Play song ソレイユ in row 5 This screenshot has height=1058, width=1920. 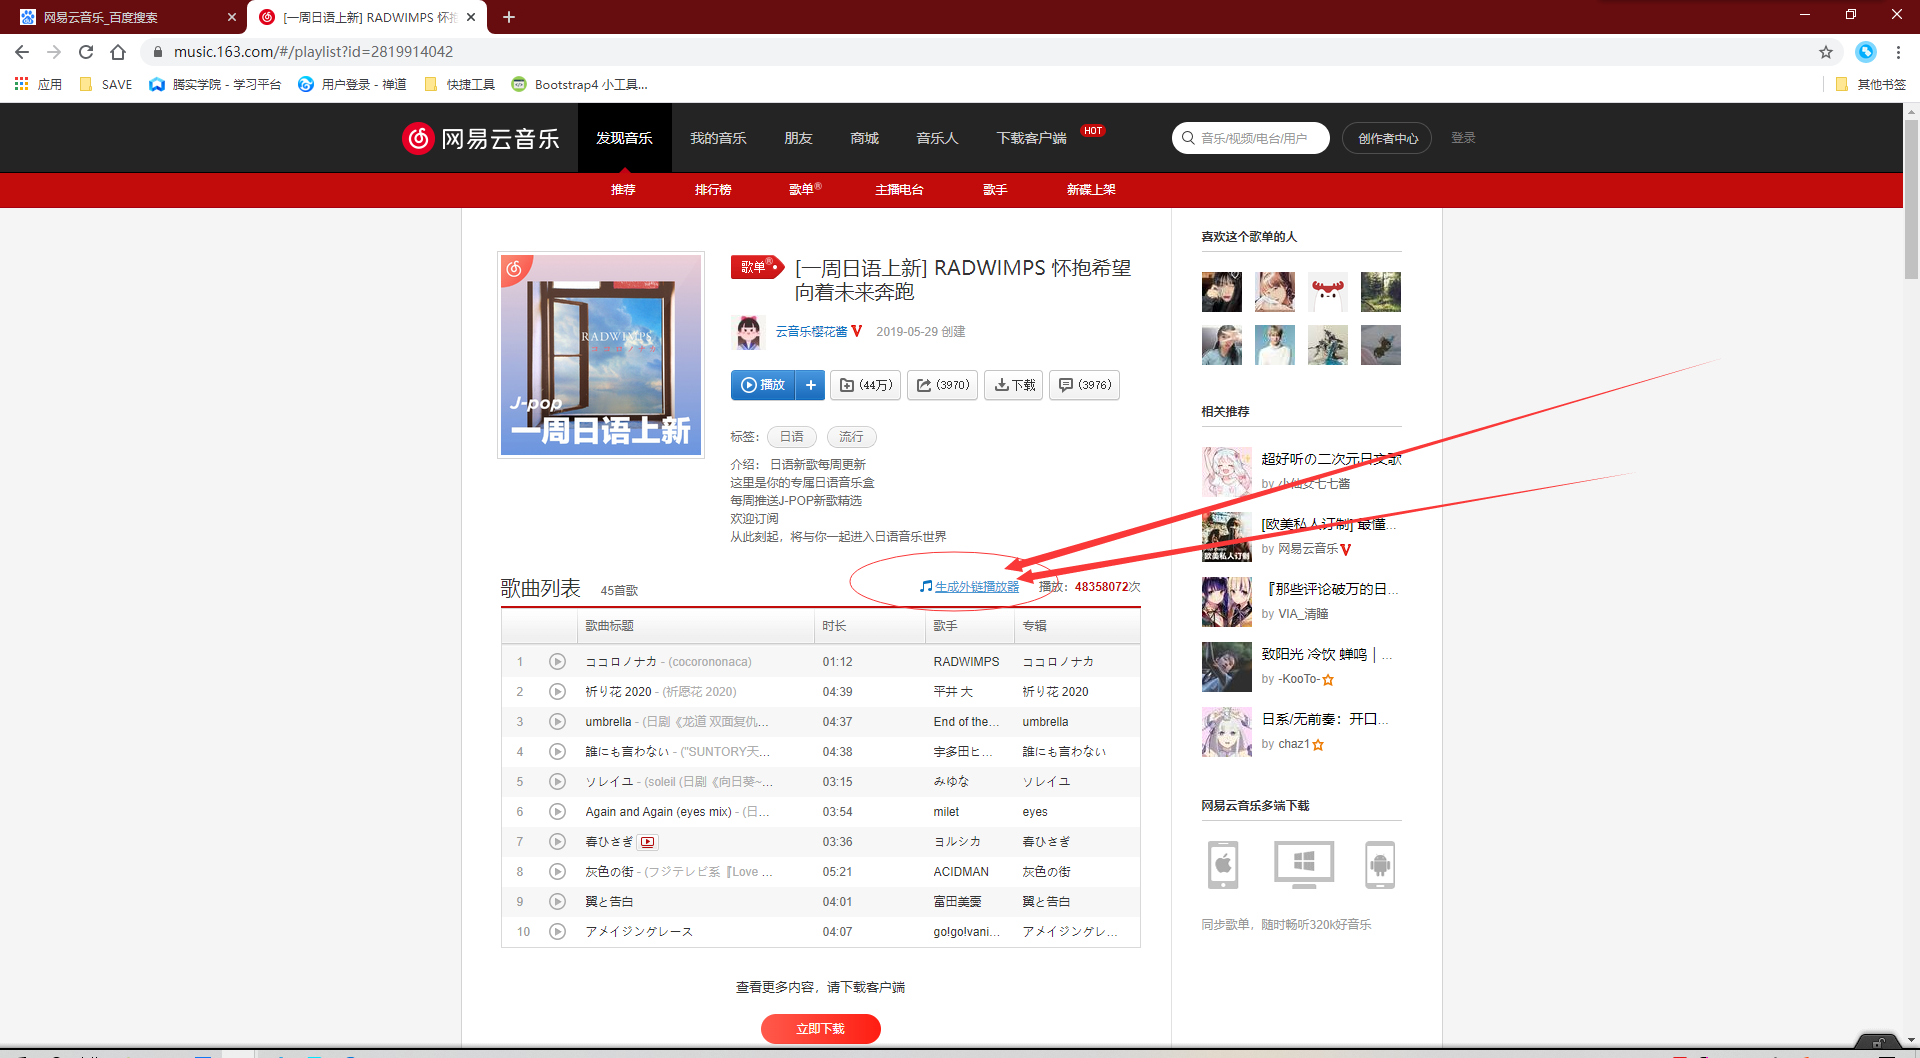point(557,781)
